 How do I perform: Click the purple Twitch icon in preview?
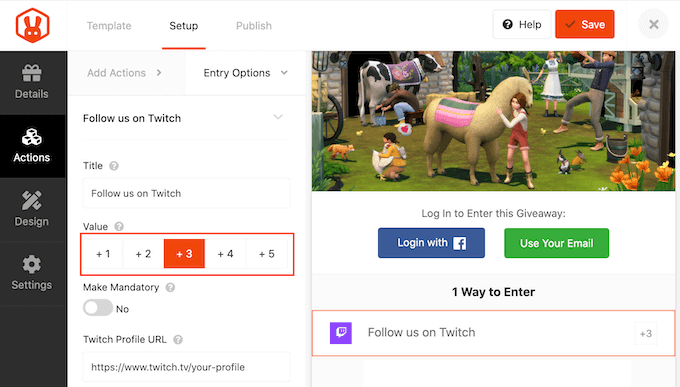click(341, 333)
